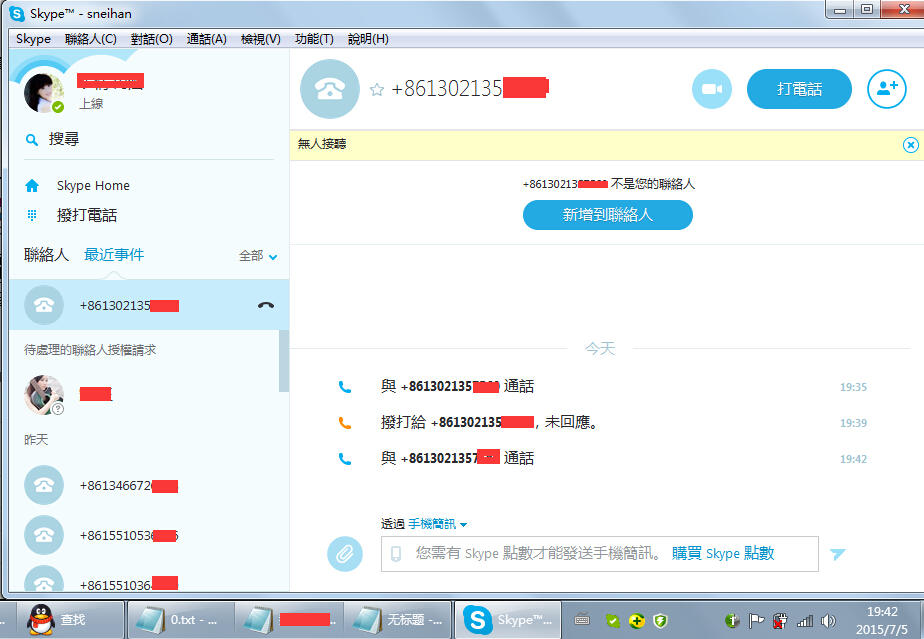Click the dial pad icon beside 撥打電話

[32, 215]
